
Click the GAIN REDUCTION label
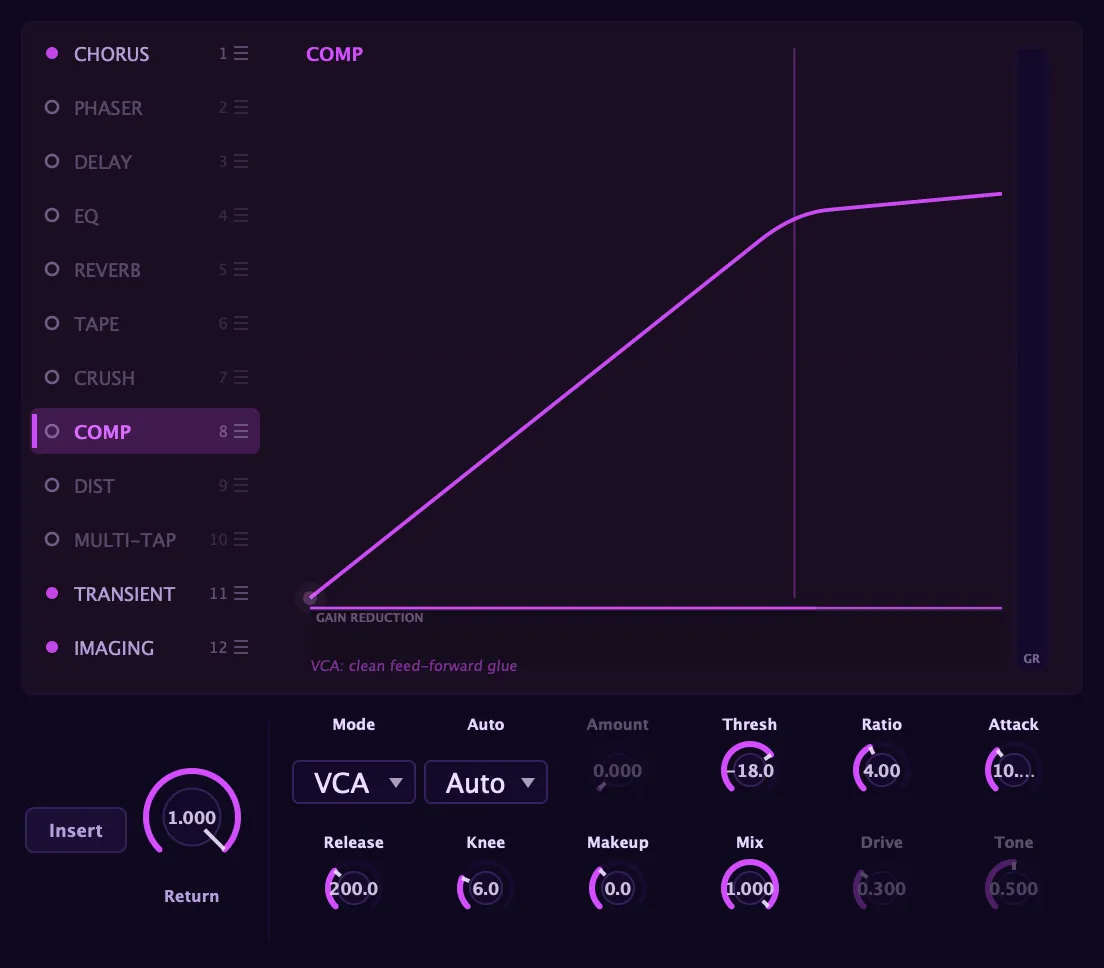(370, 617)
